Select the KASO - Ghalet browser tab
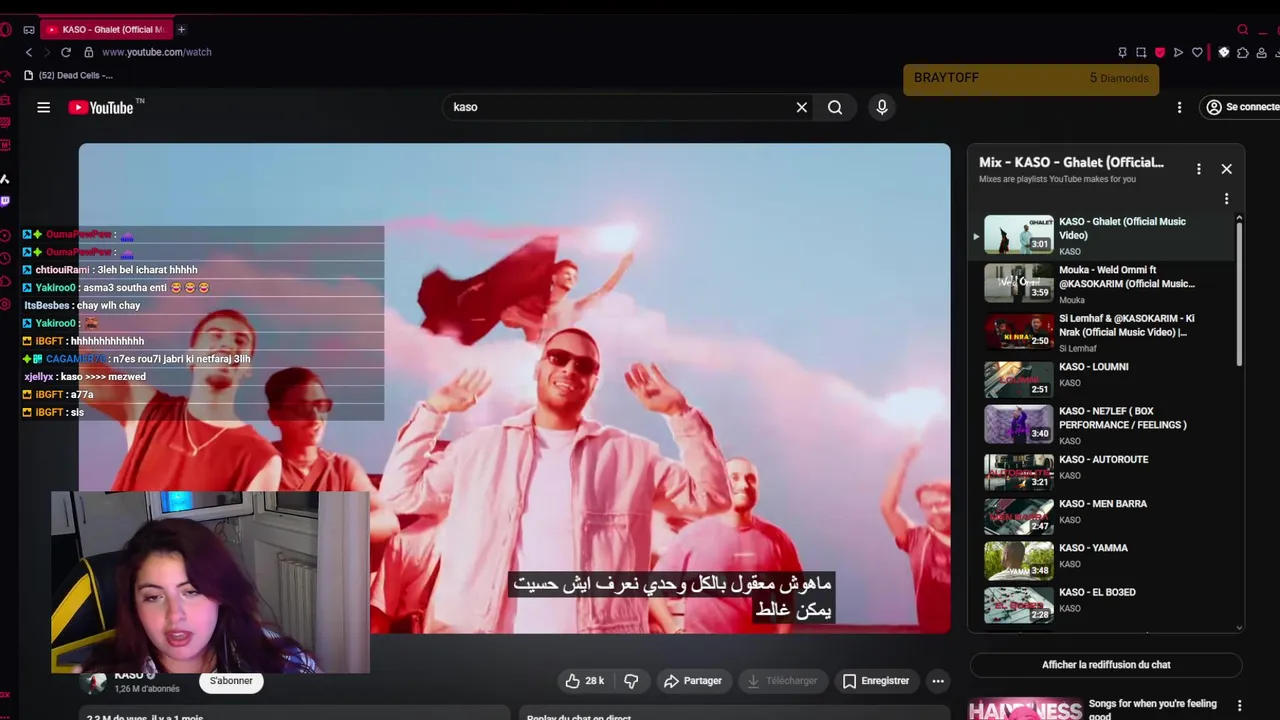 pos(106,29)
